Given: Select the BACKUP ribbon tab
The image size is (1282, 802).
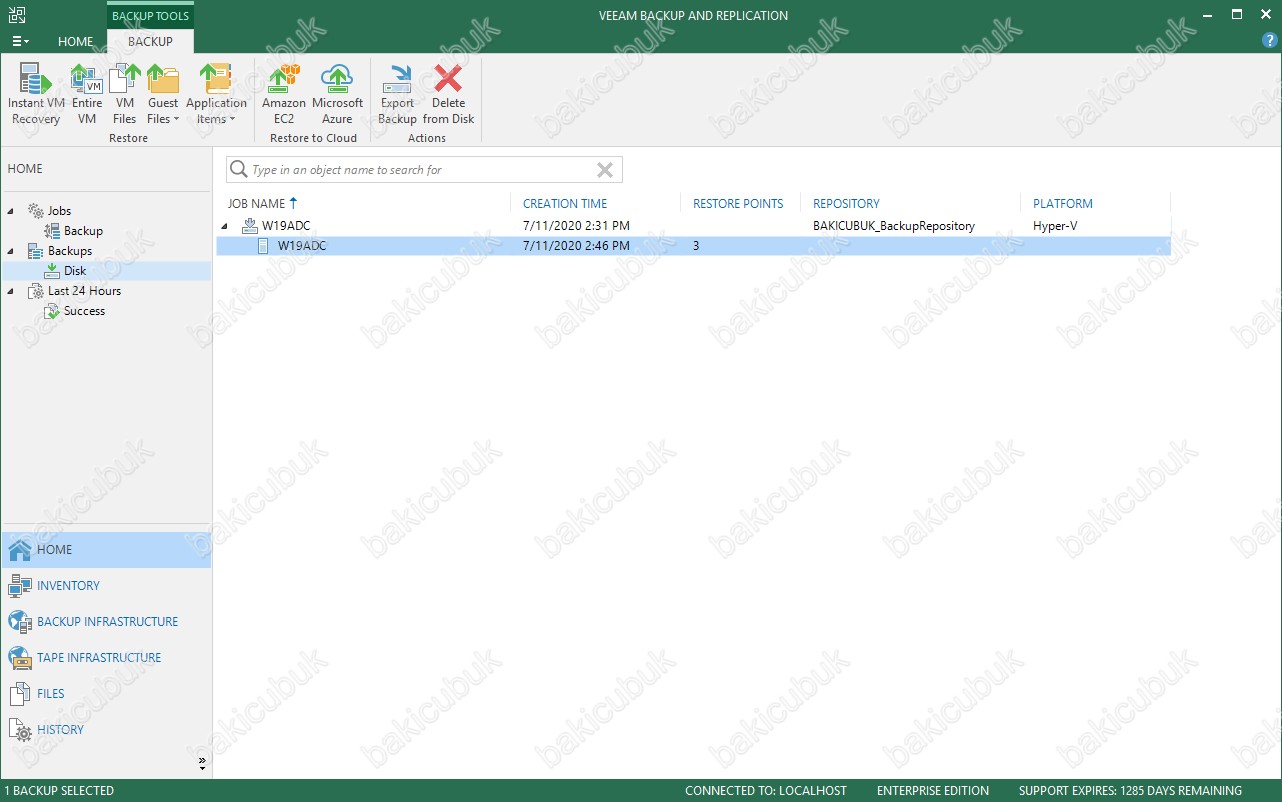Looking at the screenshot, I should coord(150,41).
